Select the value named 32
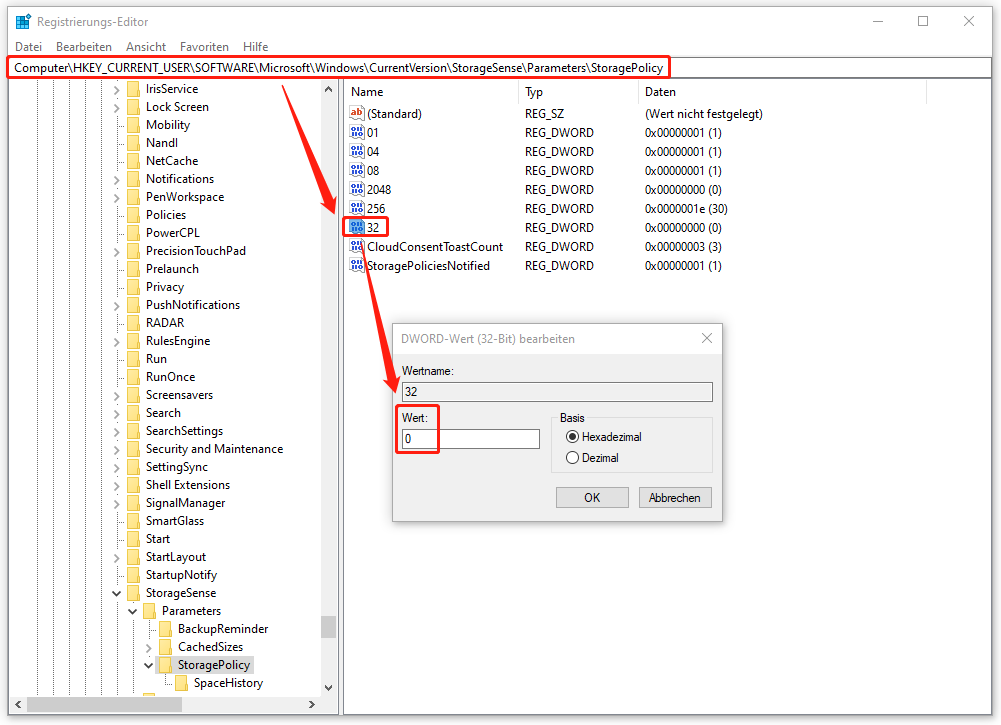 pos(373,227)
